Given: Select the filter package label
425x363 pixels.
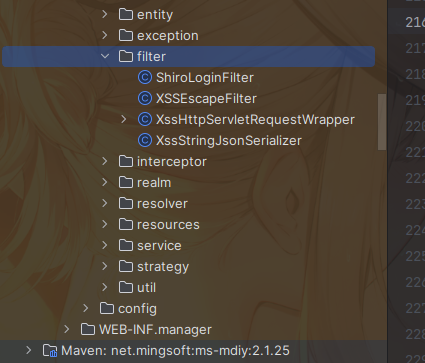Looking at the screenshot, I should pyautogui.click(x=151, y=56).
